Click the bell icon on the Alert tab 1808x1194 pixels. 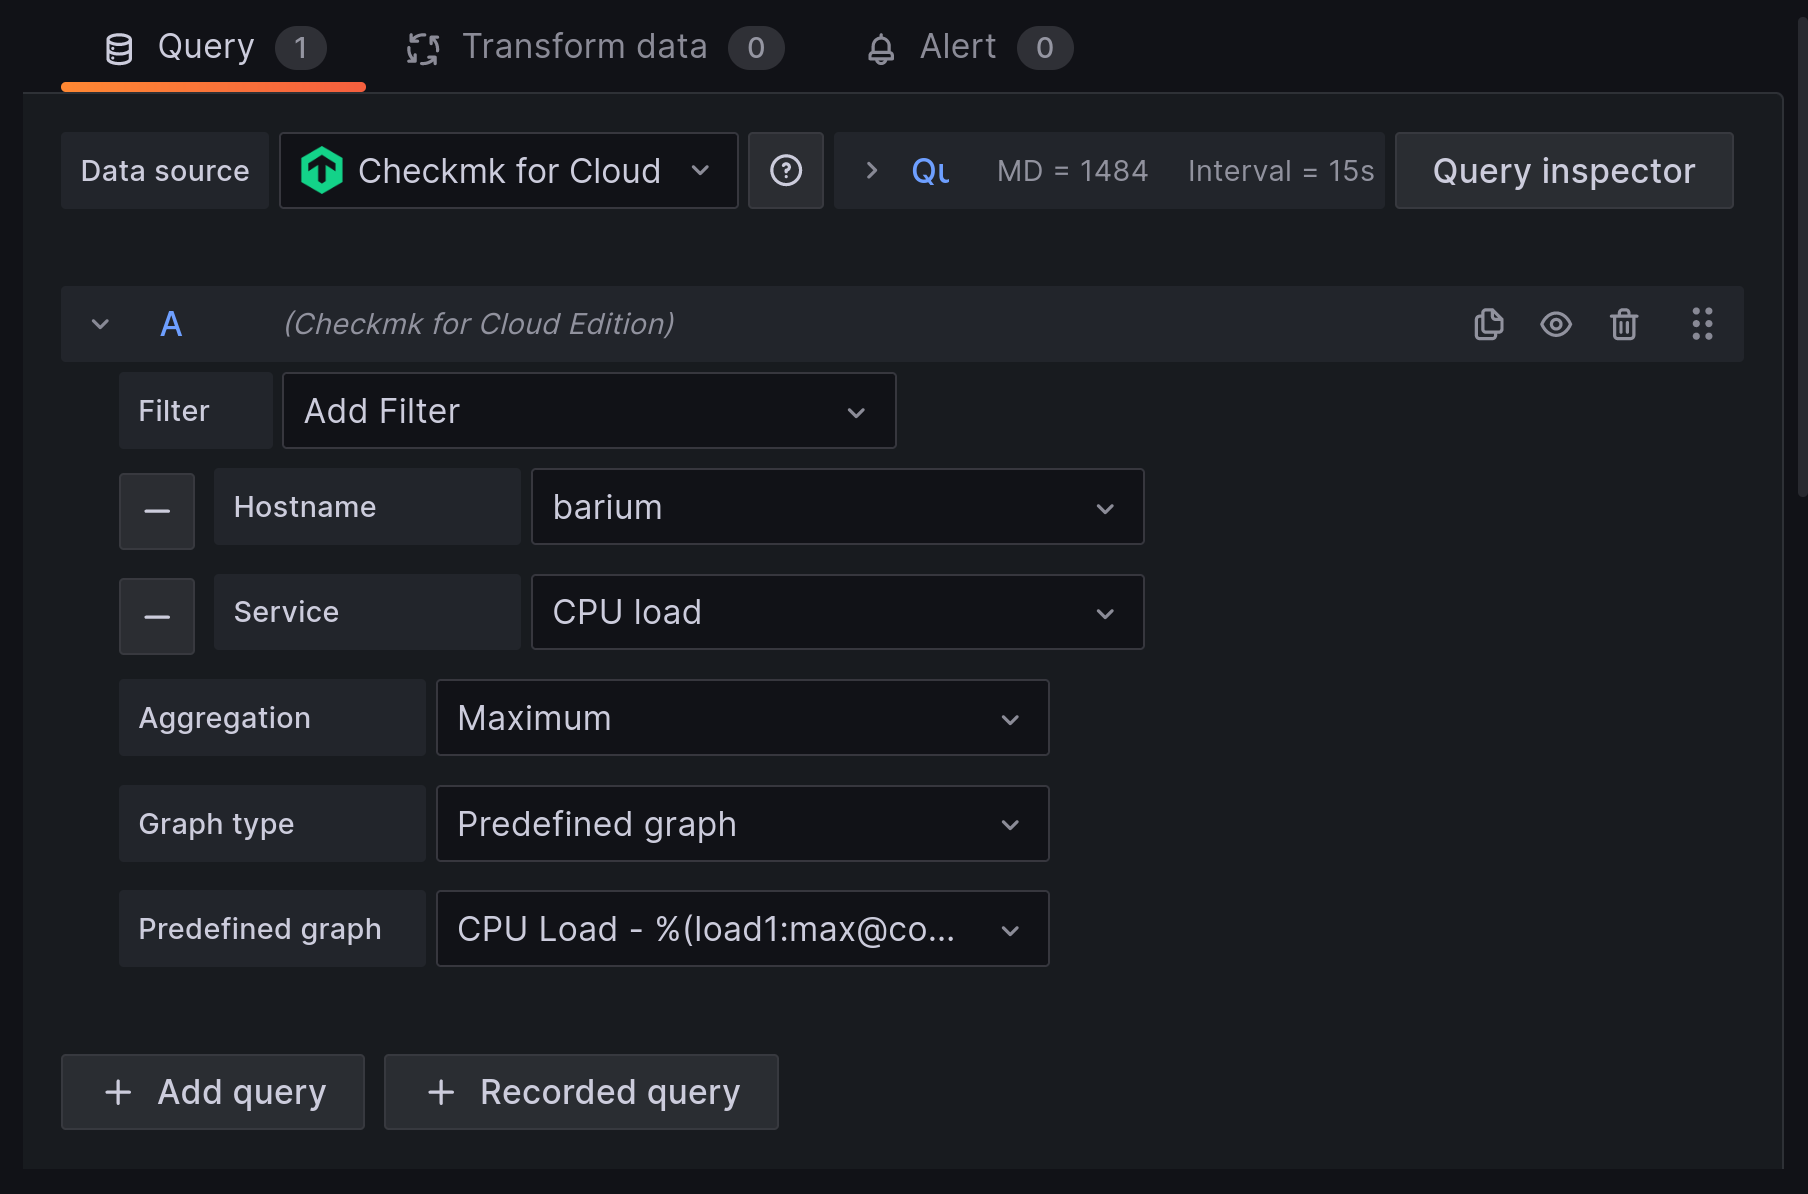click(881, 46)
